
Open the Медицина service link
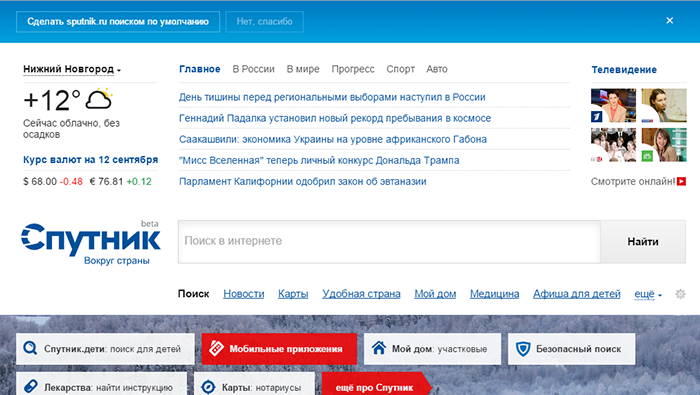coord(494,294)
